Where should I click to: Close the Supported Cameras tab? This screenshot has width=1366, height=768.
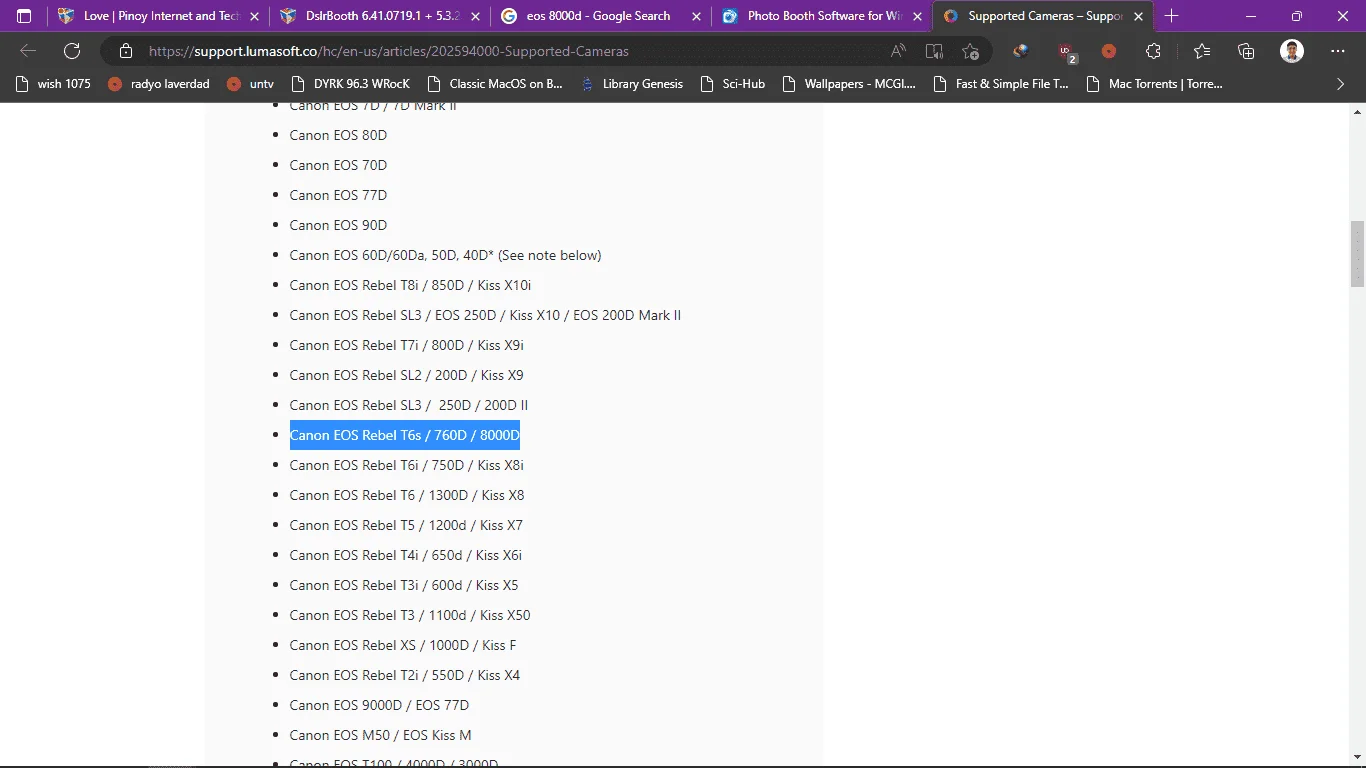(x=1139, y=16)
